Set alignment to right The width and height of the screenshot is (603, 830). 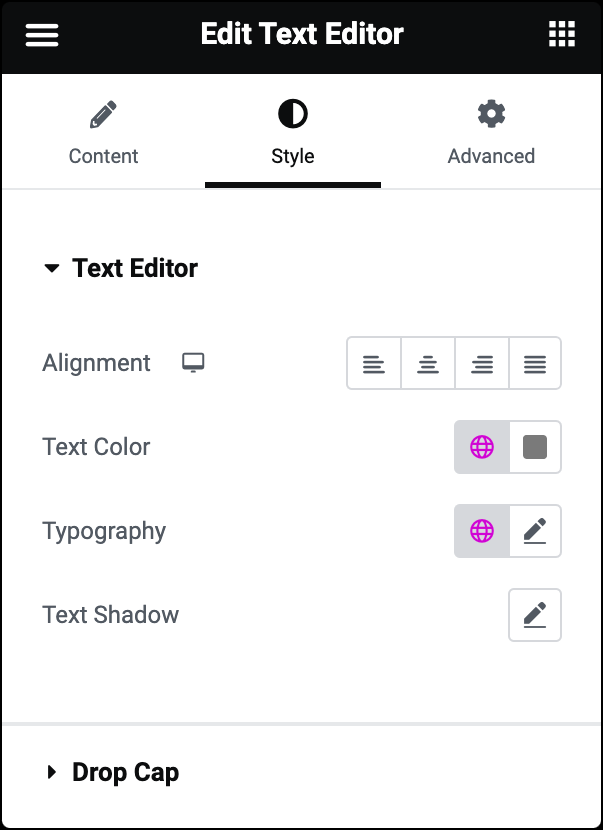(482, 363)
